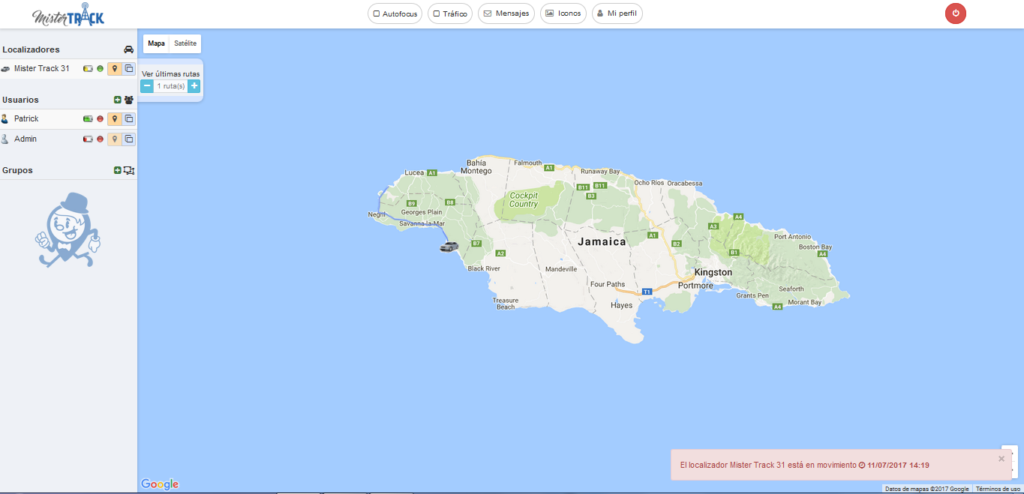Locate Mister Track 31 with its pin button
Screen dimensions: 1024x494
point(115,68)
